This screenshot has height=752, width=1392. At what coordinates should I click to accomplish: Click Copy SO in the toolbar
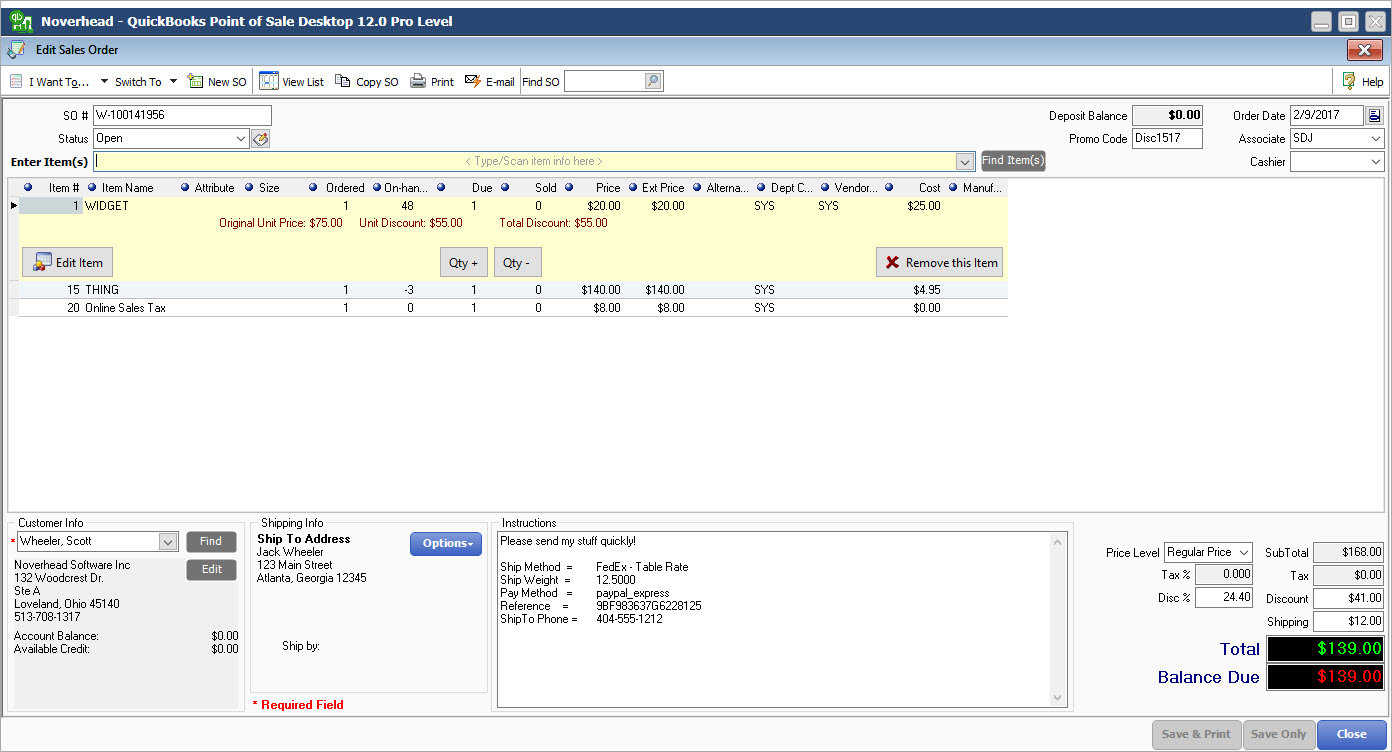(x=366, y=82)
